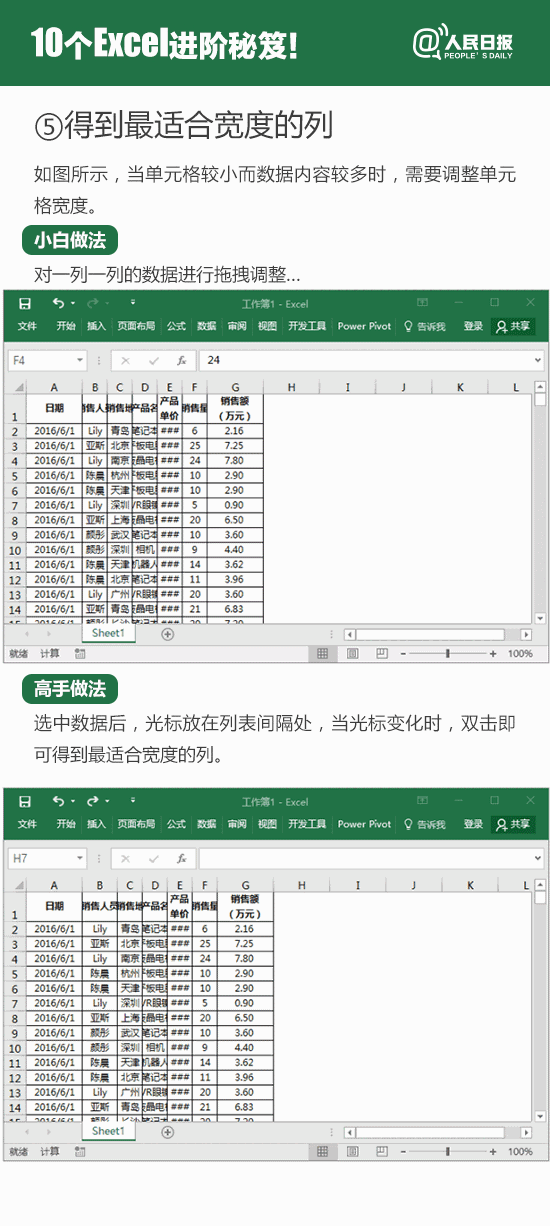Click insert function fx in the lower window

(x=181, y=858)
